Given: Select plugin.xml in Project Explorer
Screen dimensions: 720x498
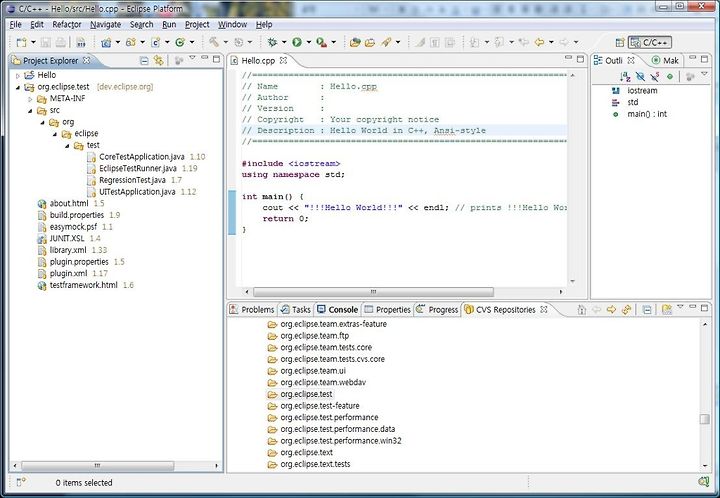Looking at the screenshot, I should (68, 274).
